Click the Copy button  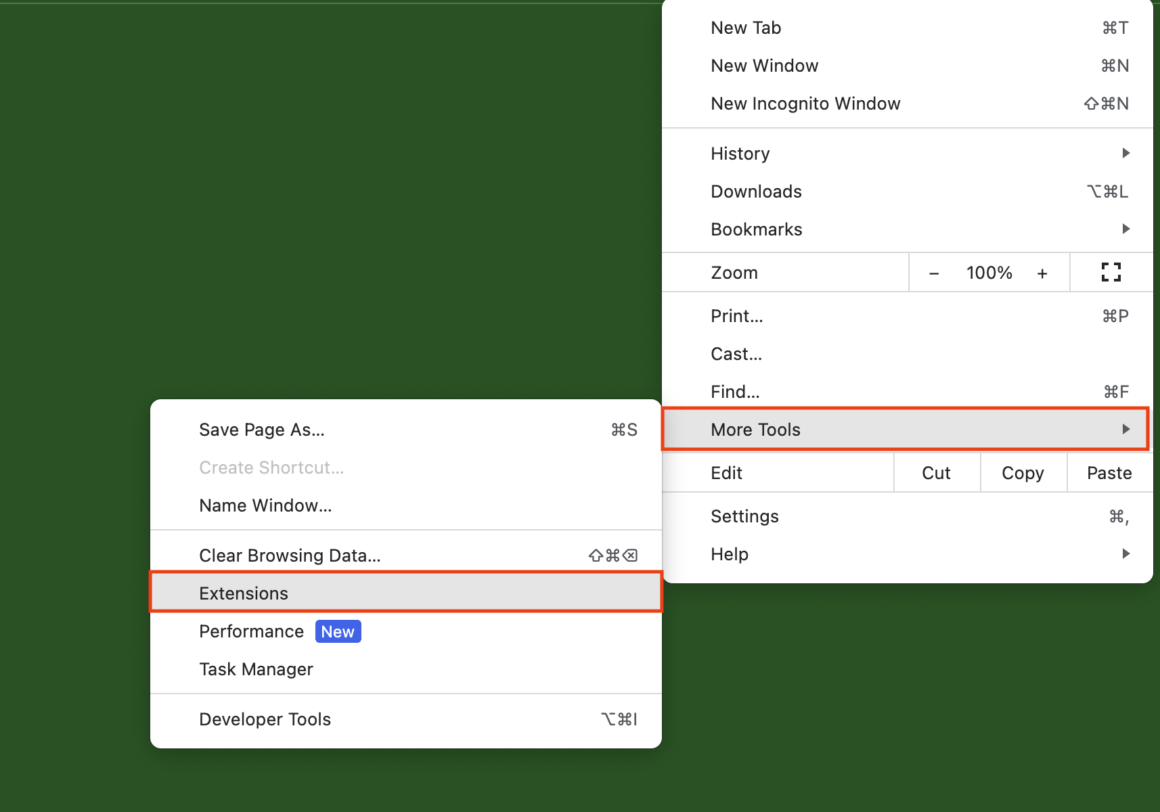click(x=1022, y=473)
